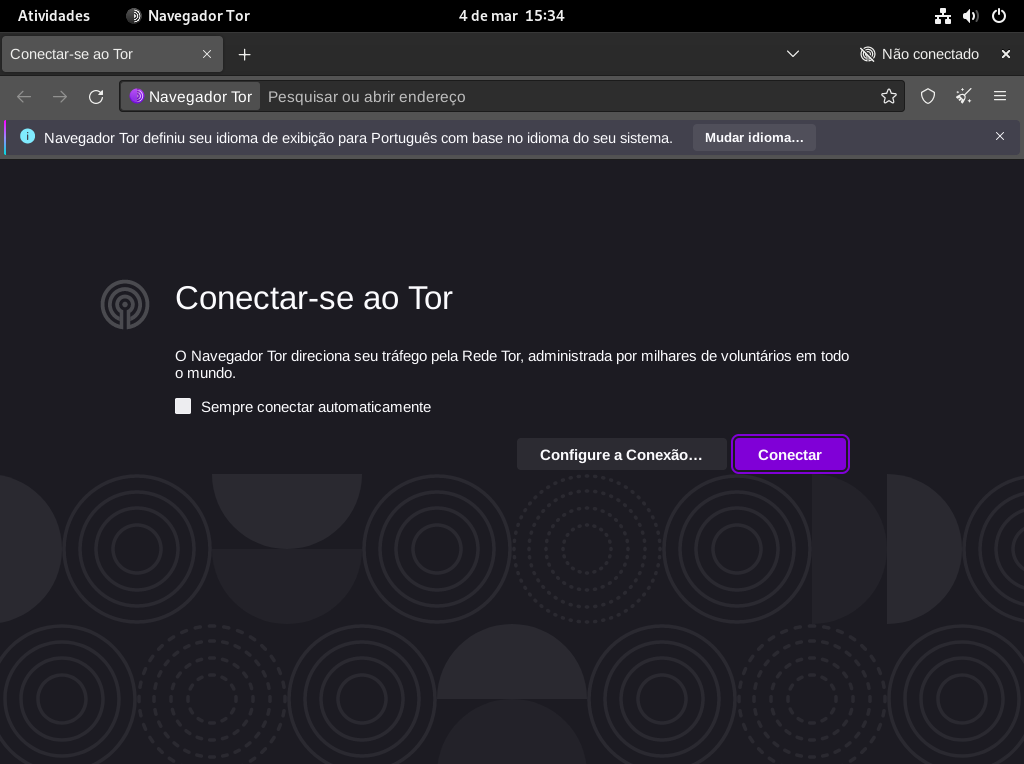This screenshot has width=1024, height=764.
Task: Click the Sempre conectar automaticamente label
Action: pos(316,407)
